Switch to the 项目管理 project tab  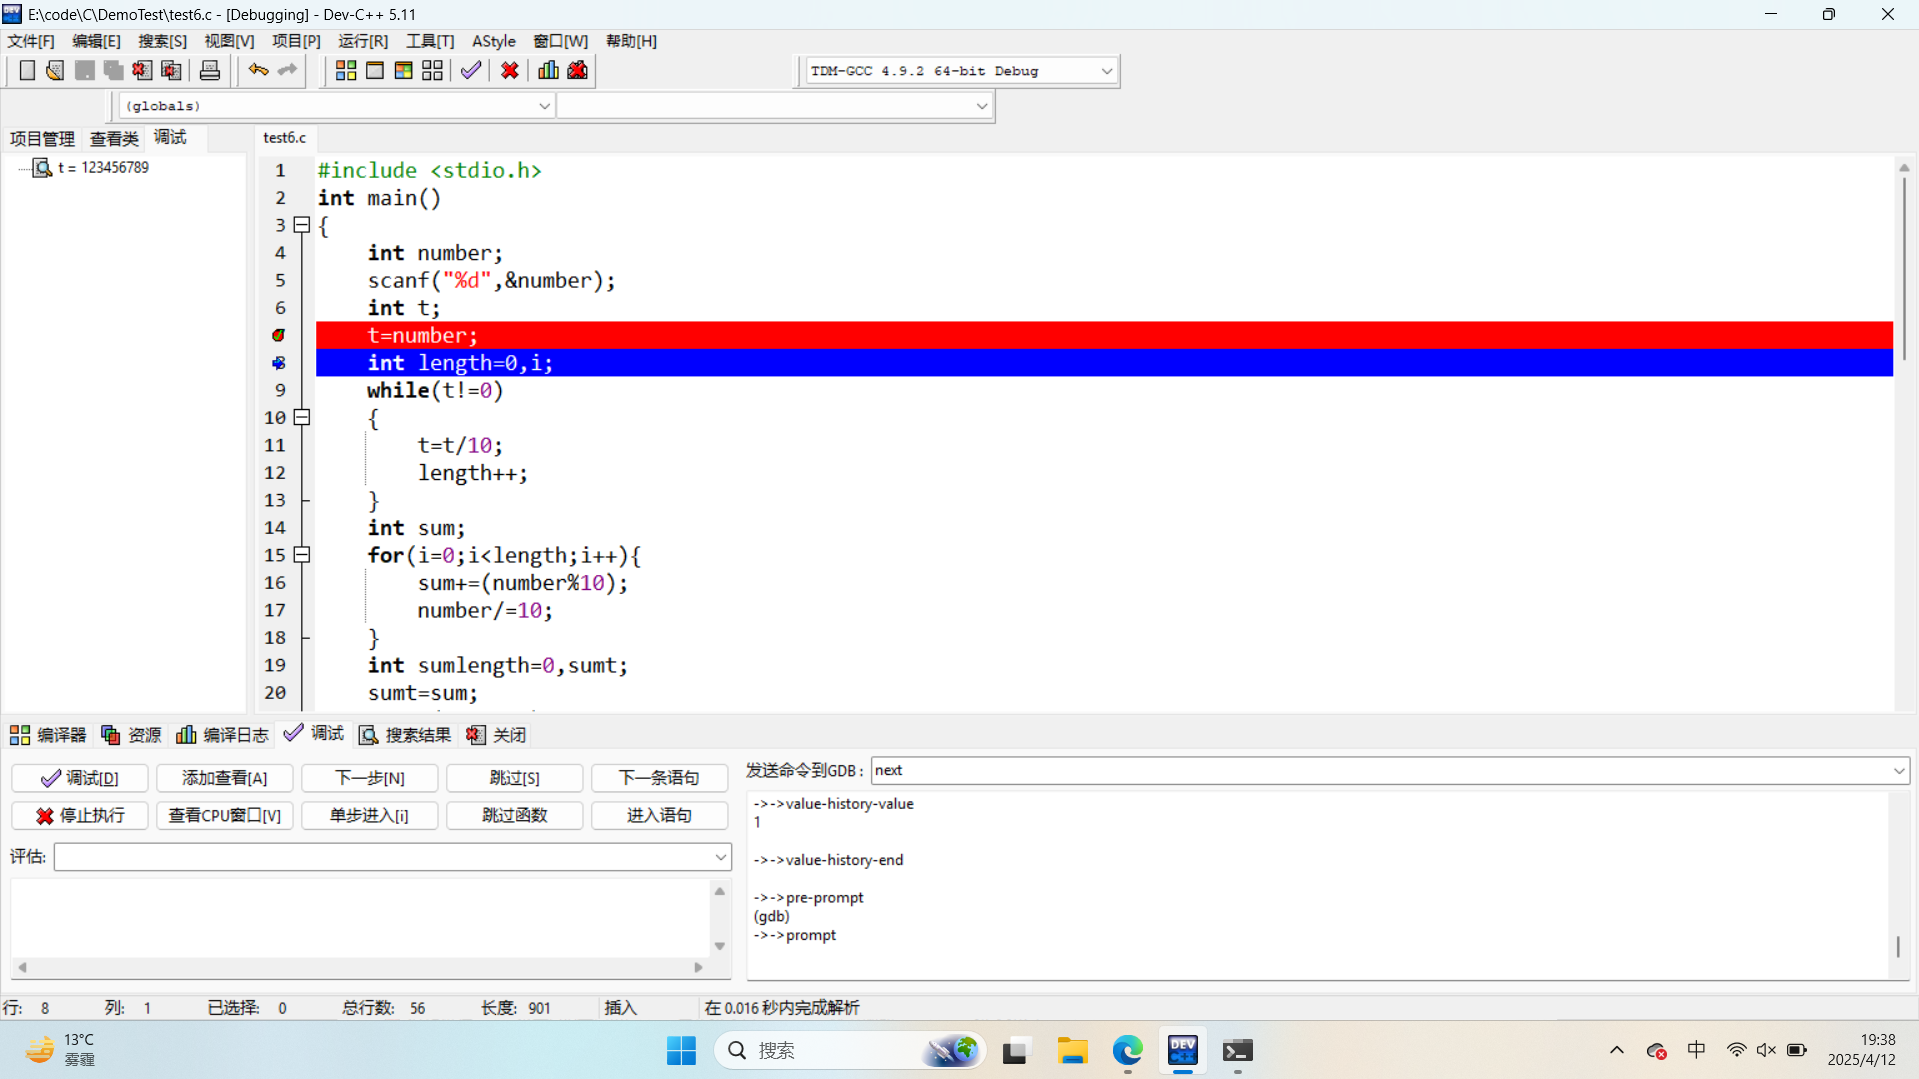pyautogui.click(x=42, y=139)
